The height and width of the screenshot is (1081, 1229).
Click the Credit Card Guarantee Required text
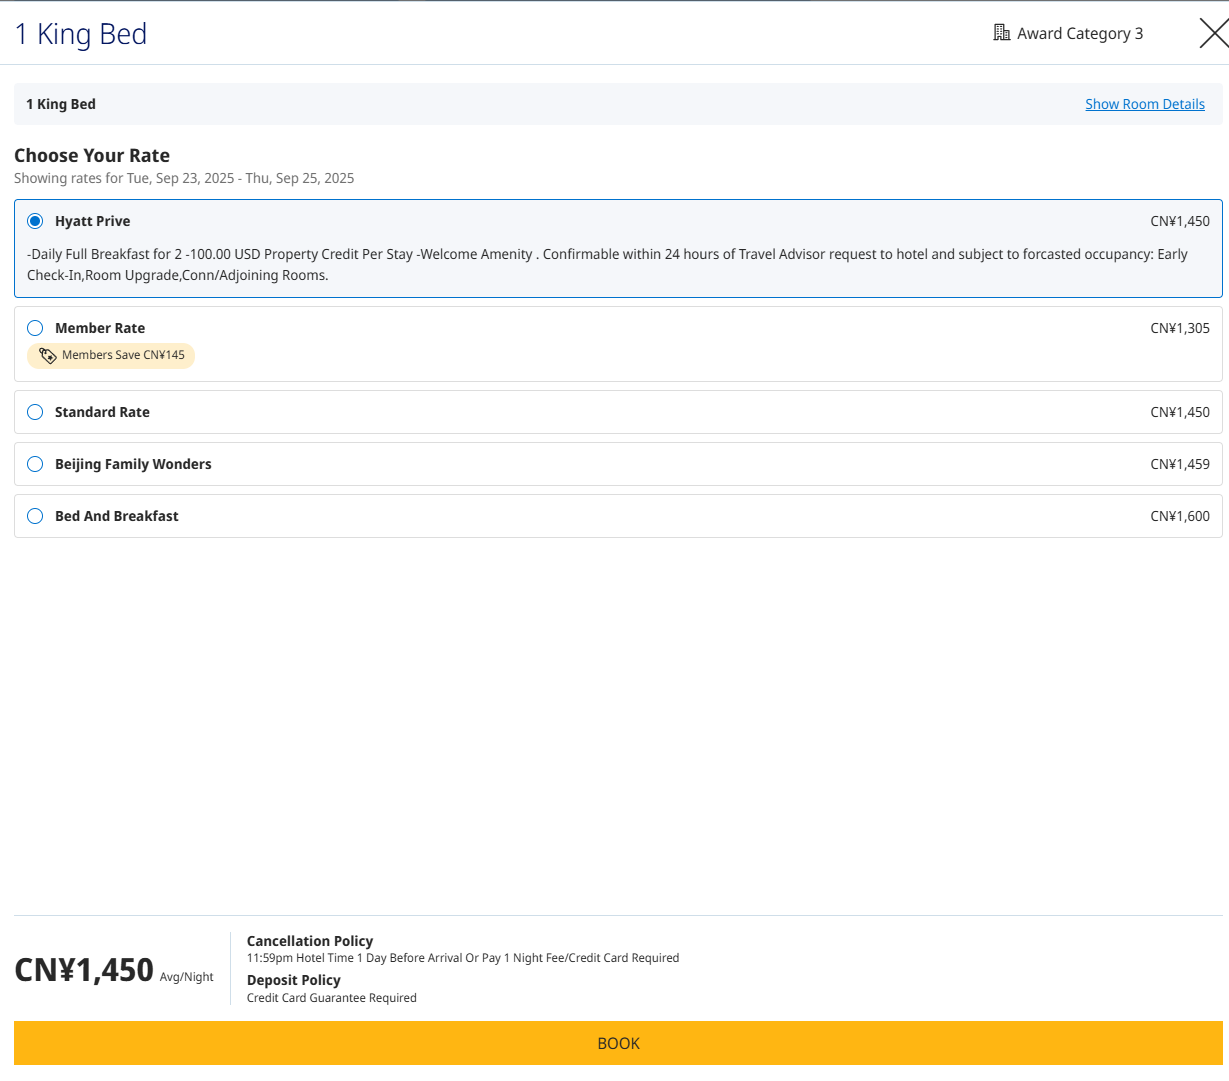click(332, 998)
